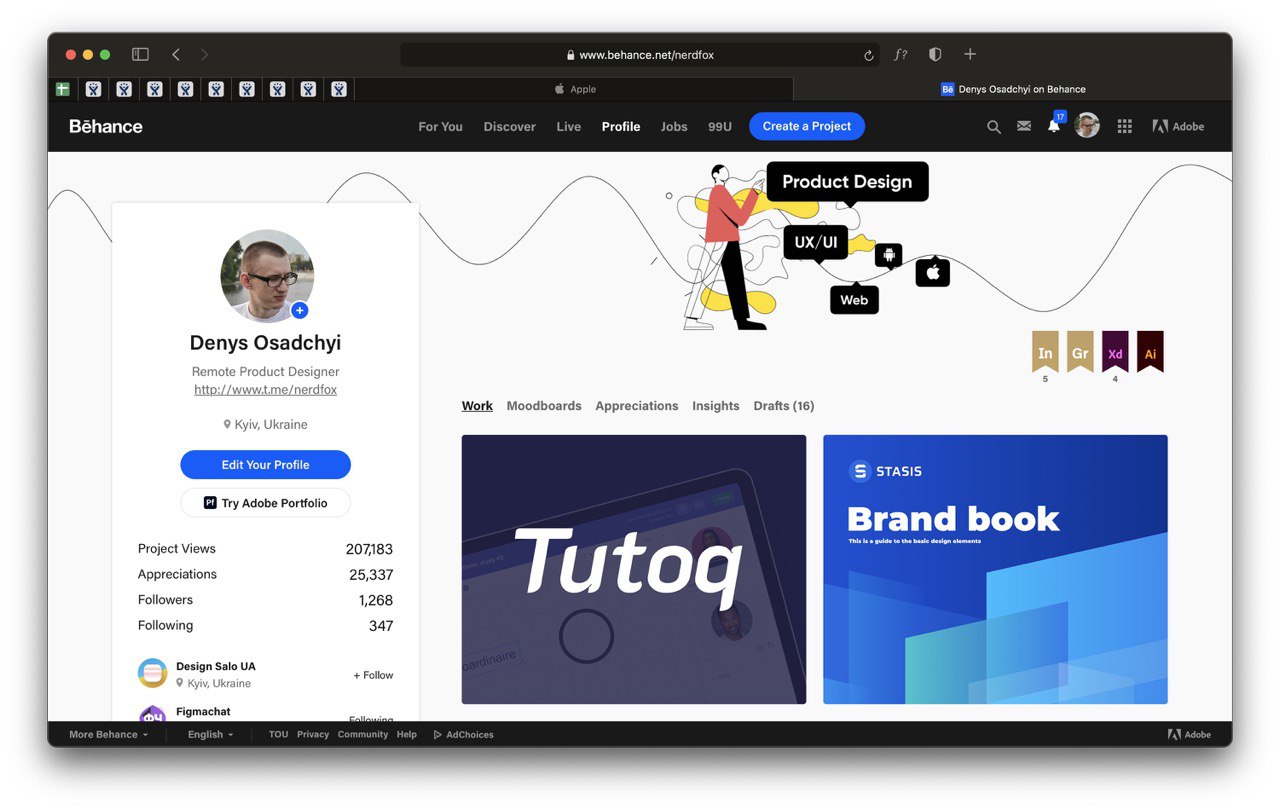Click the AdChoices footer link
Screen dimensions: 1280x810
tap(464, 735)
